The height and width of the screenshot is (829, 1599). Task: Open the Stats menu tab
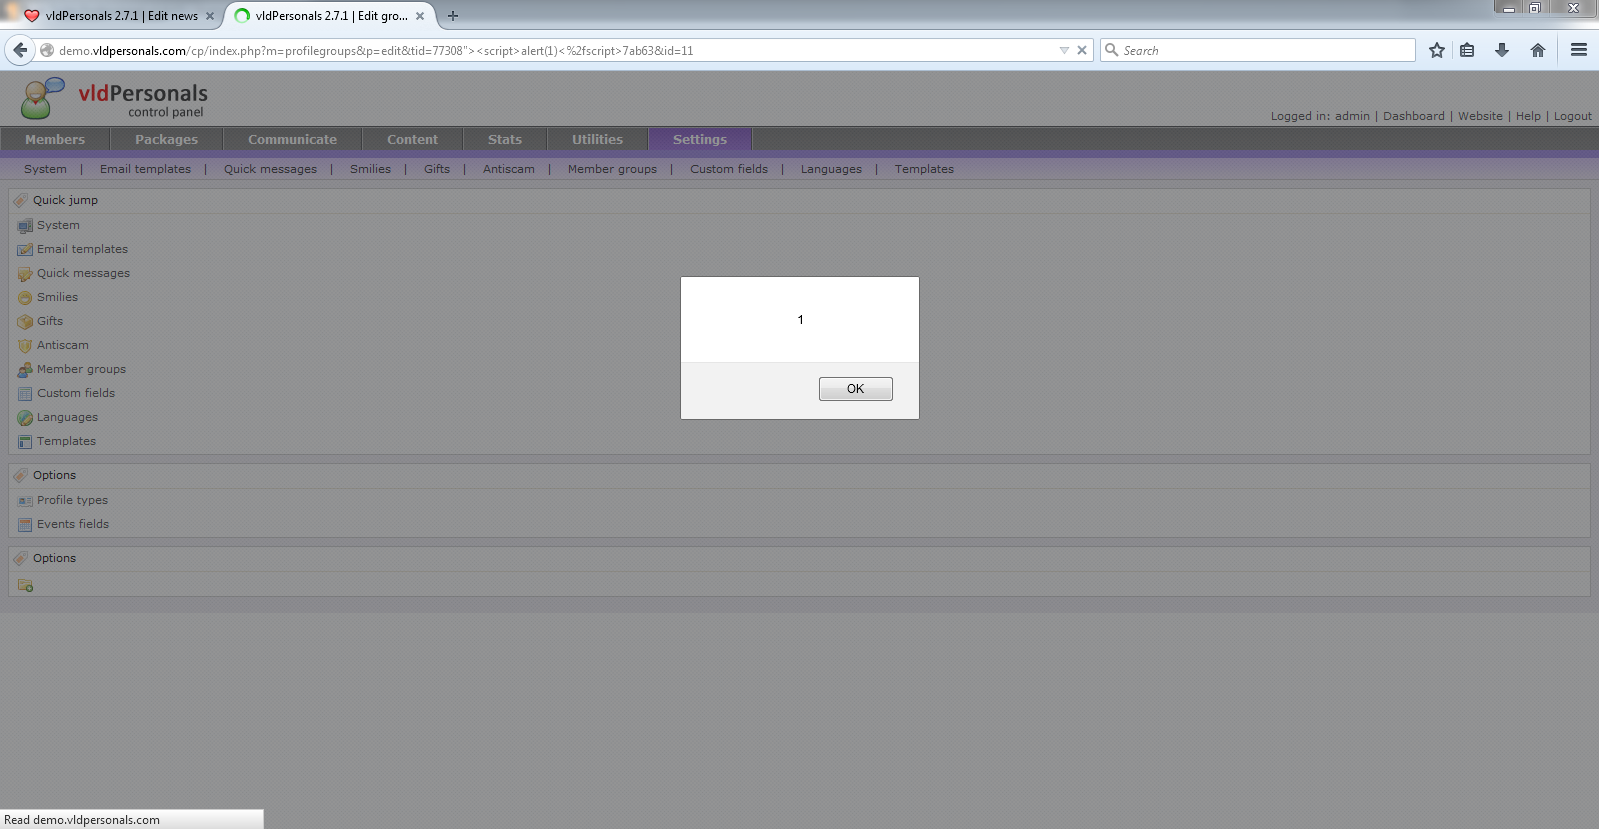505,139
